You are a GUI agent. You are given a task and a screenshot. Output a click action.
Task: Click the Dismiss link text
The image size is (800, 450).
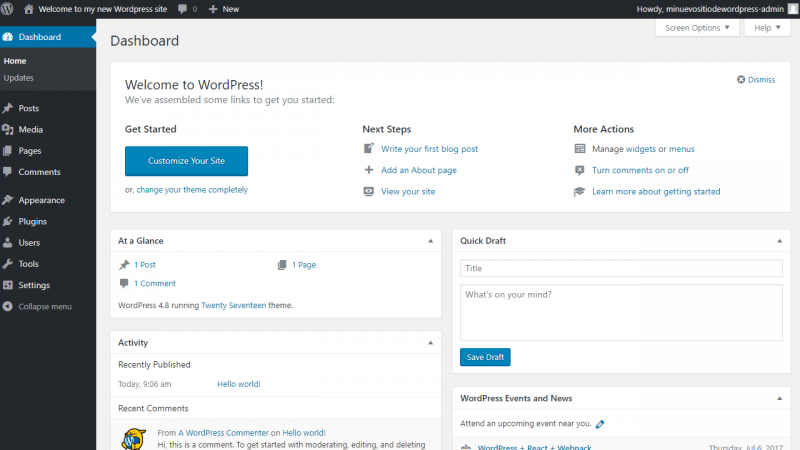[x=761, y=80]
